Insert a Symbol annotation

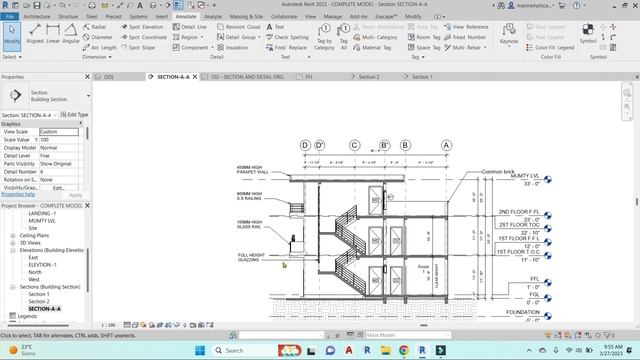588,33
